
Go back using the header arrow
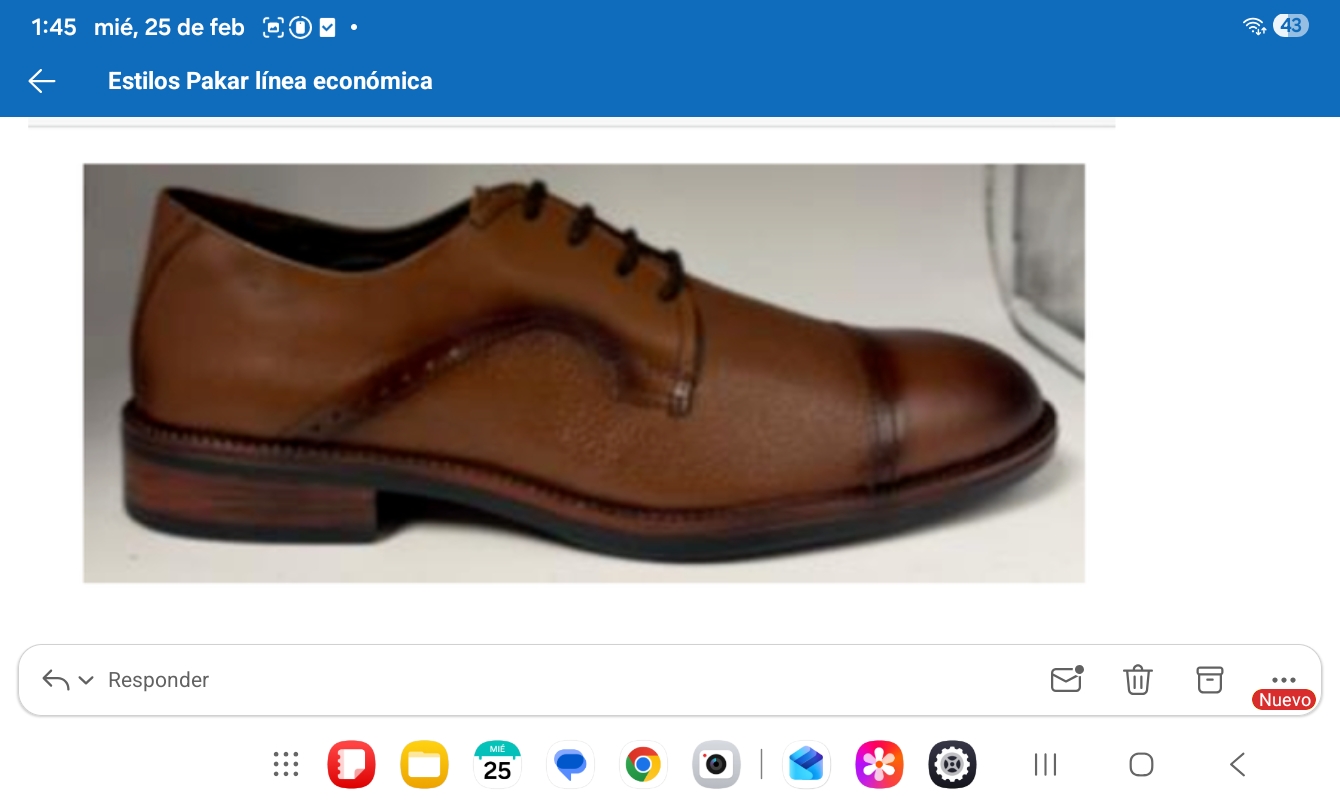click(42, 81)
